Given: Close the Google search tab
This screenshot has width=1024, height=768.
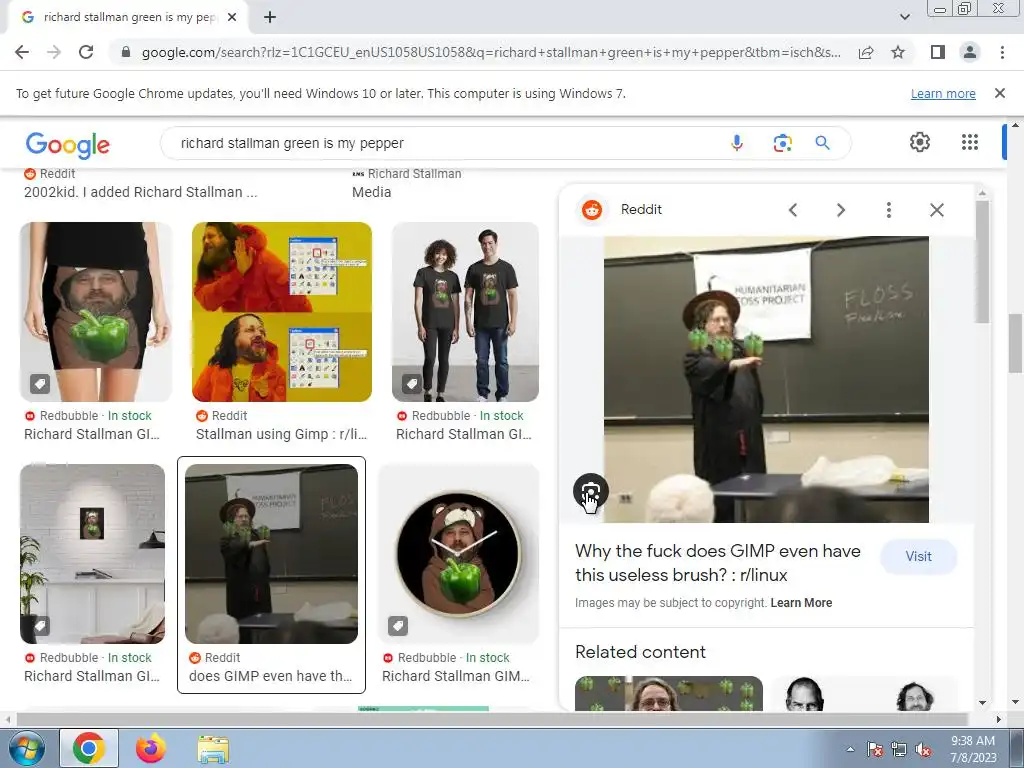Looking at the screenshot, I should click(x=232, y=18).
